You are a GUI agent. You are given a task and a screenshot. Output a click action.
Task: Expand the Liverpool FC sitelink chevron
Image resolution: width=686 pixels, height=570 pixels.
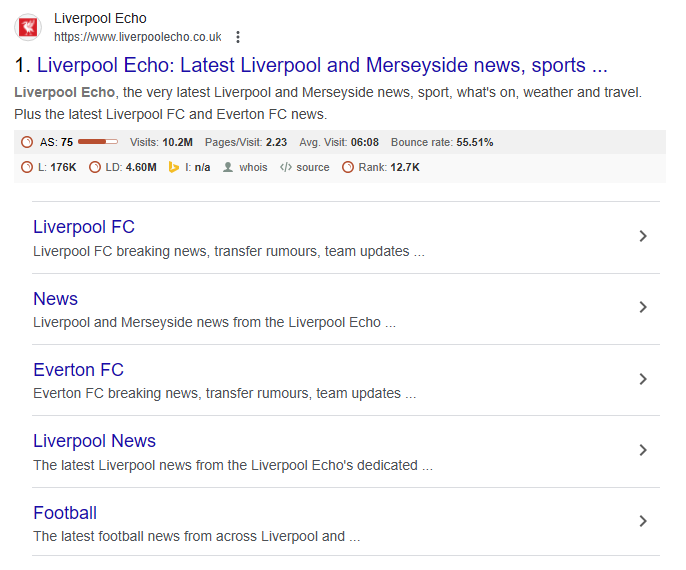643,236
